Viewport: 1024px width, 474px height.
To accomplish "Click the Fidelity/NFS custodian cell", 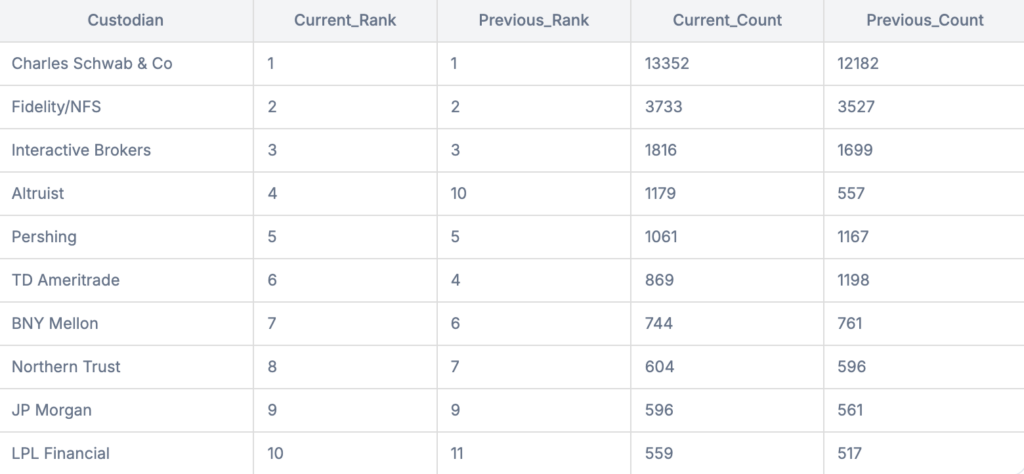I will point(126,106).
